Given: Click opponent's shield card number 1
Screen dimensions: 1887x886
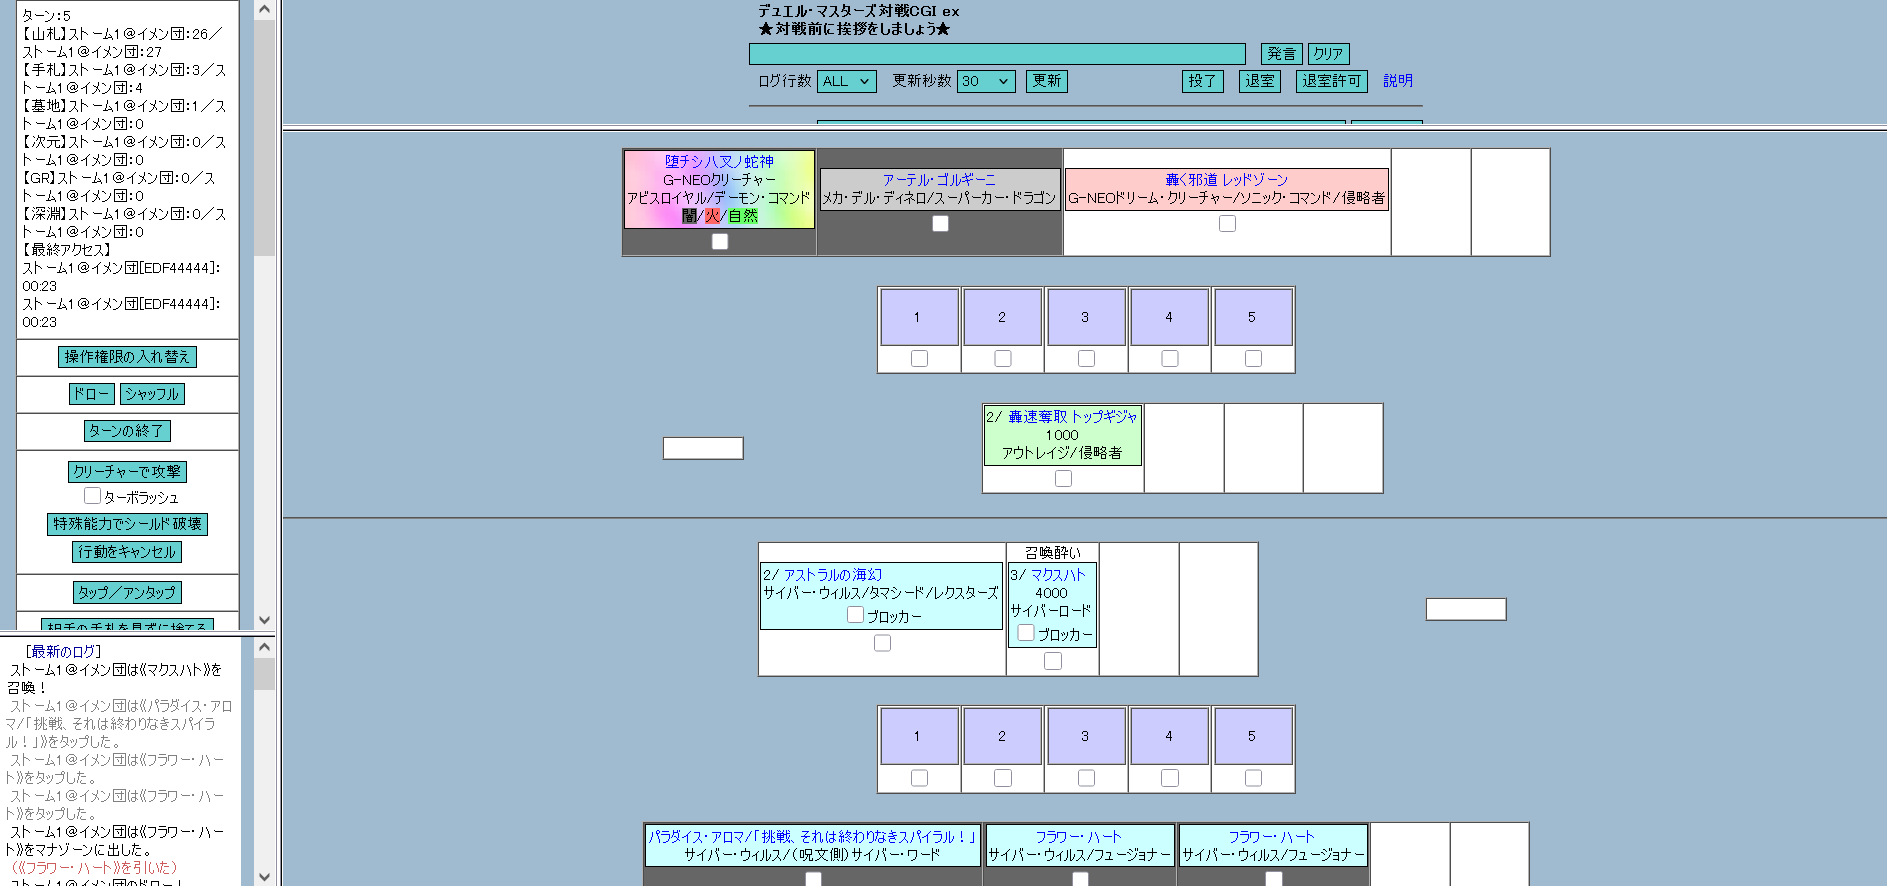Looking at the screenshot, I should (x=918, y=317).
